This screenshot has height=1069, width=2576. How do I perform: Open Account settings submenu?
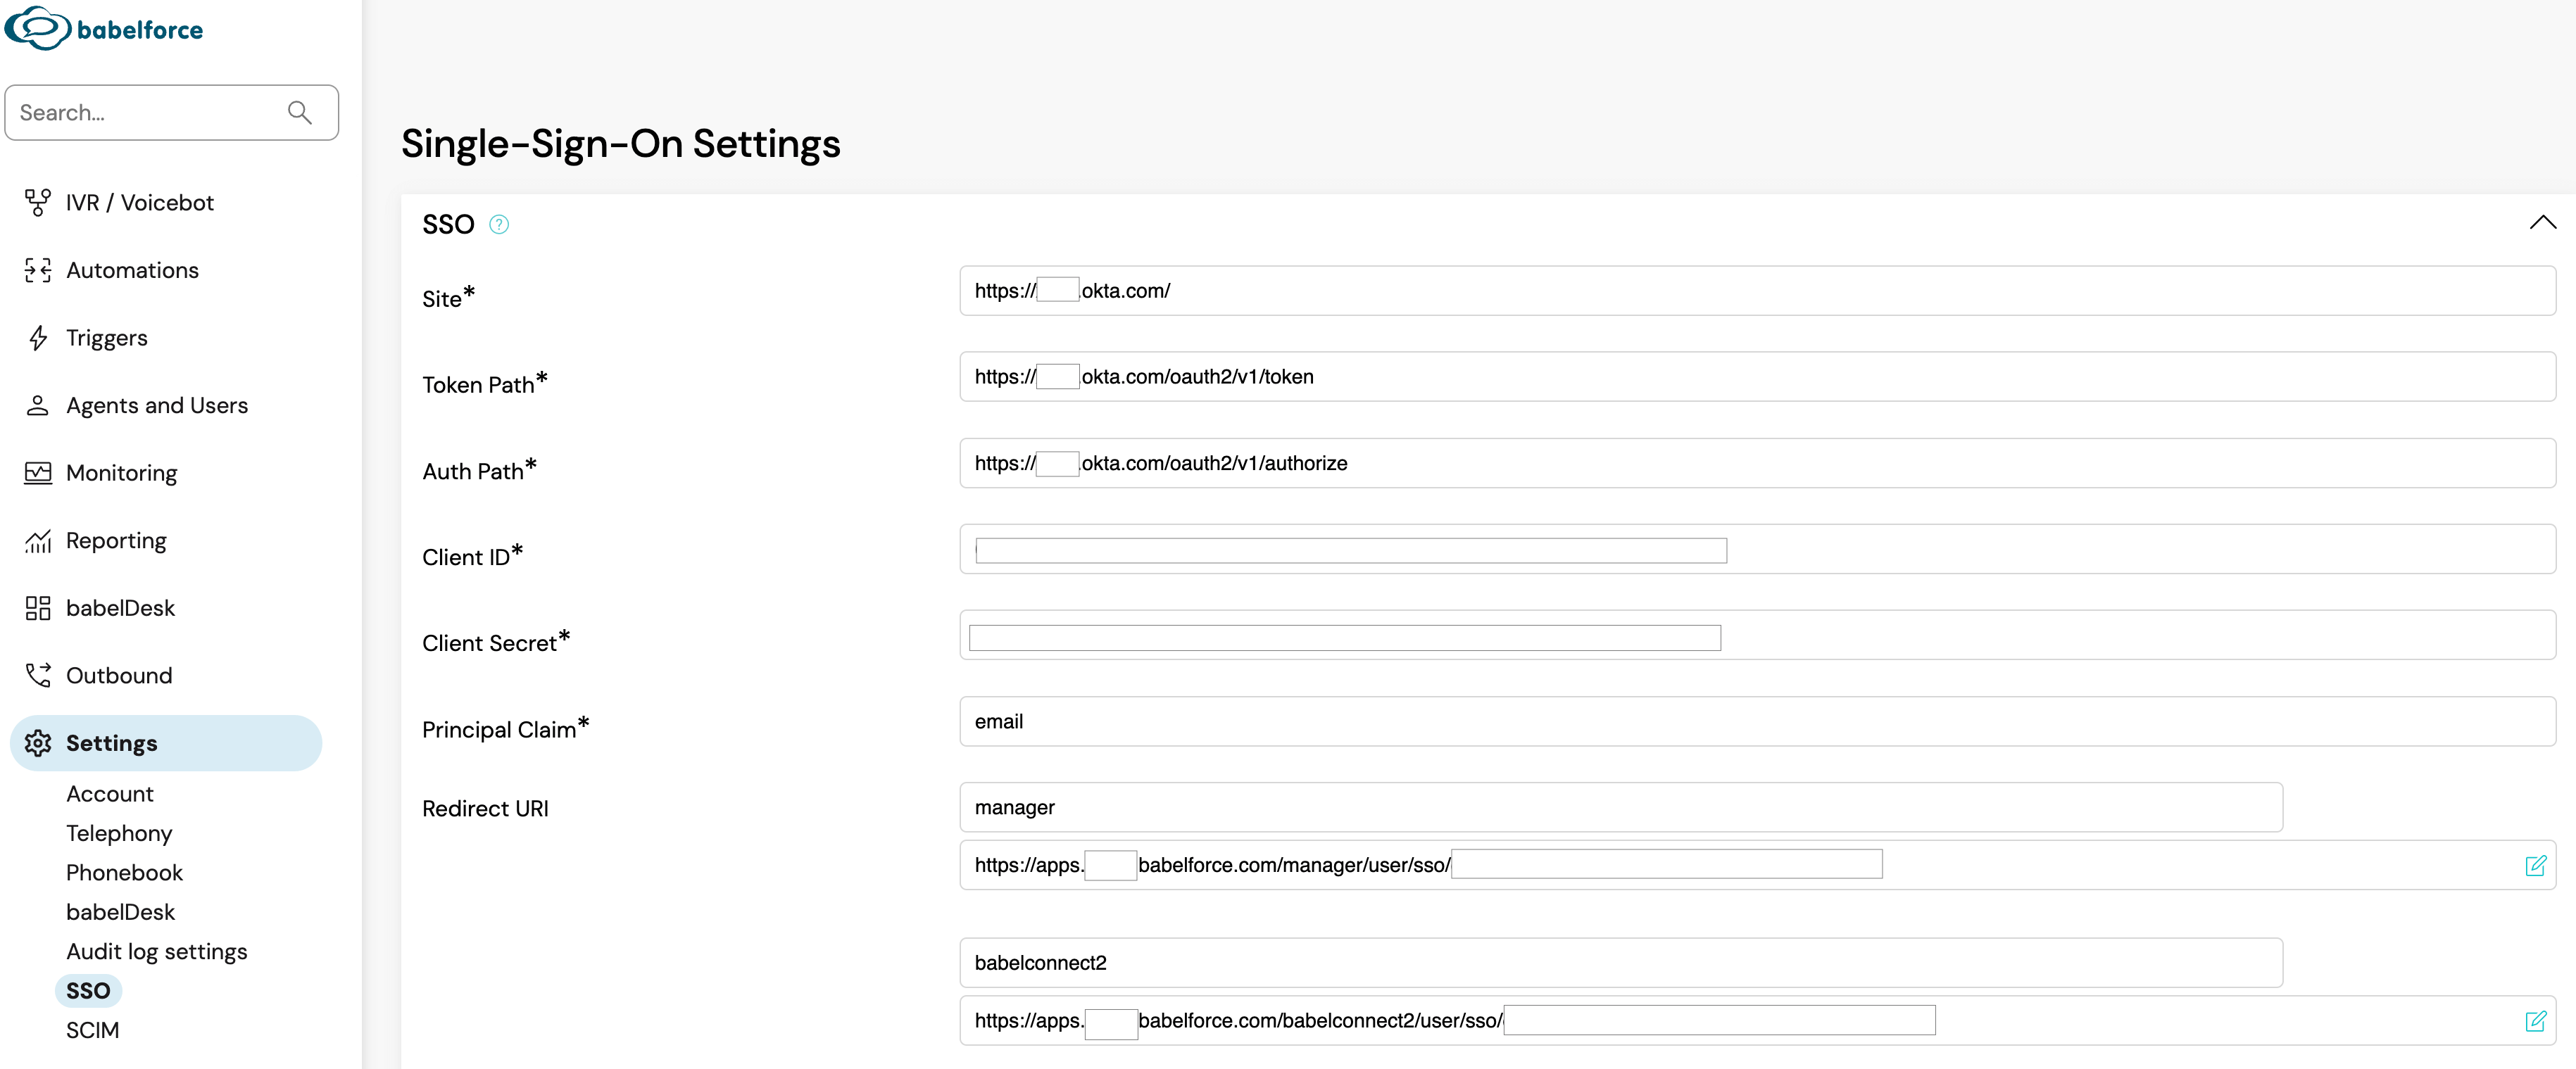(x=110, y=794)
